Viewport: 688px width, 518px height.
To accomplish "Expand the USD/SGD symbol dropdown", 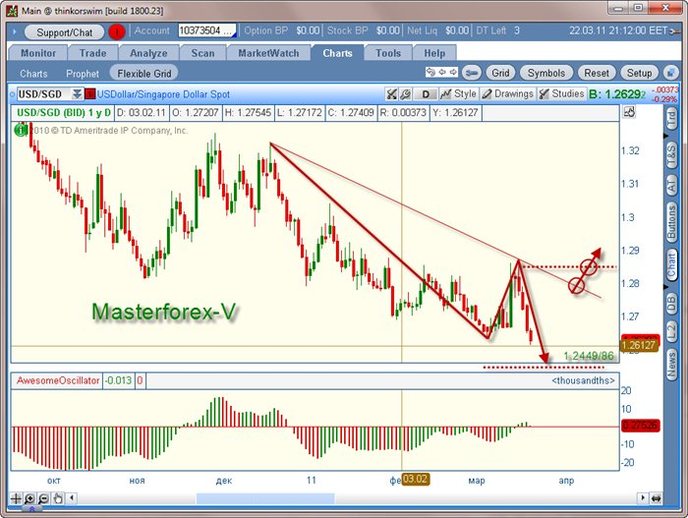I will click(76, 94).
